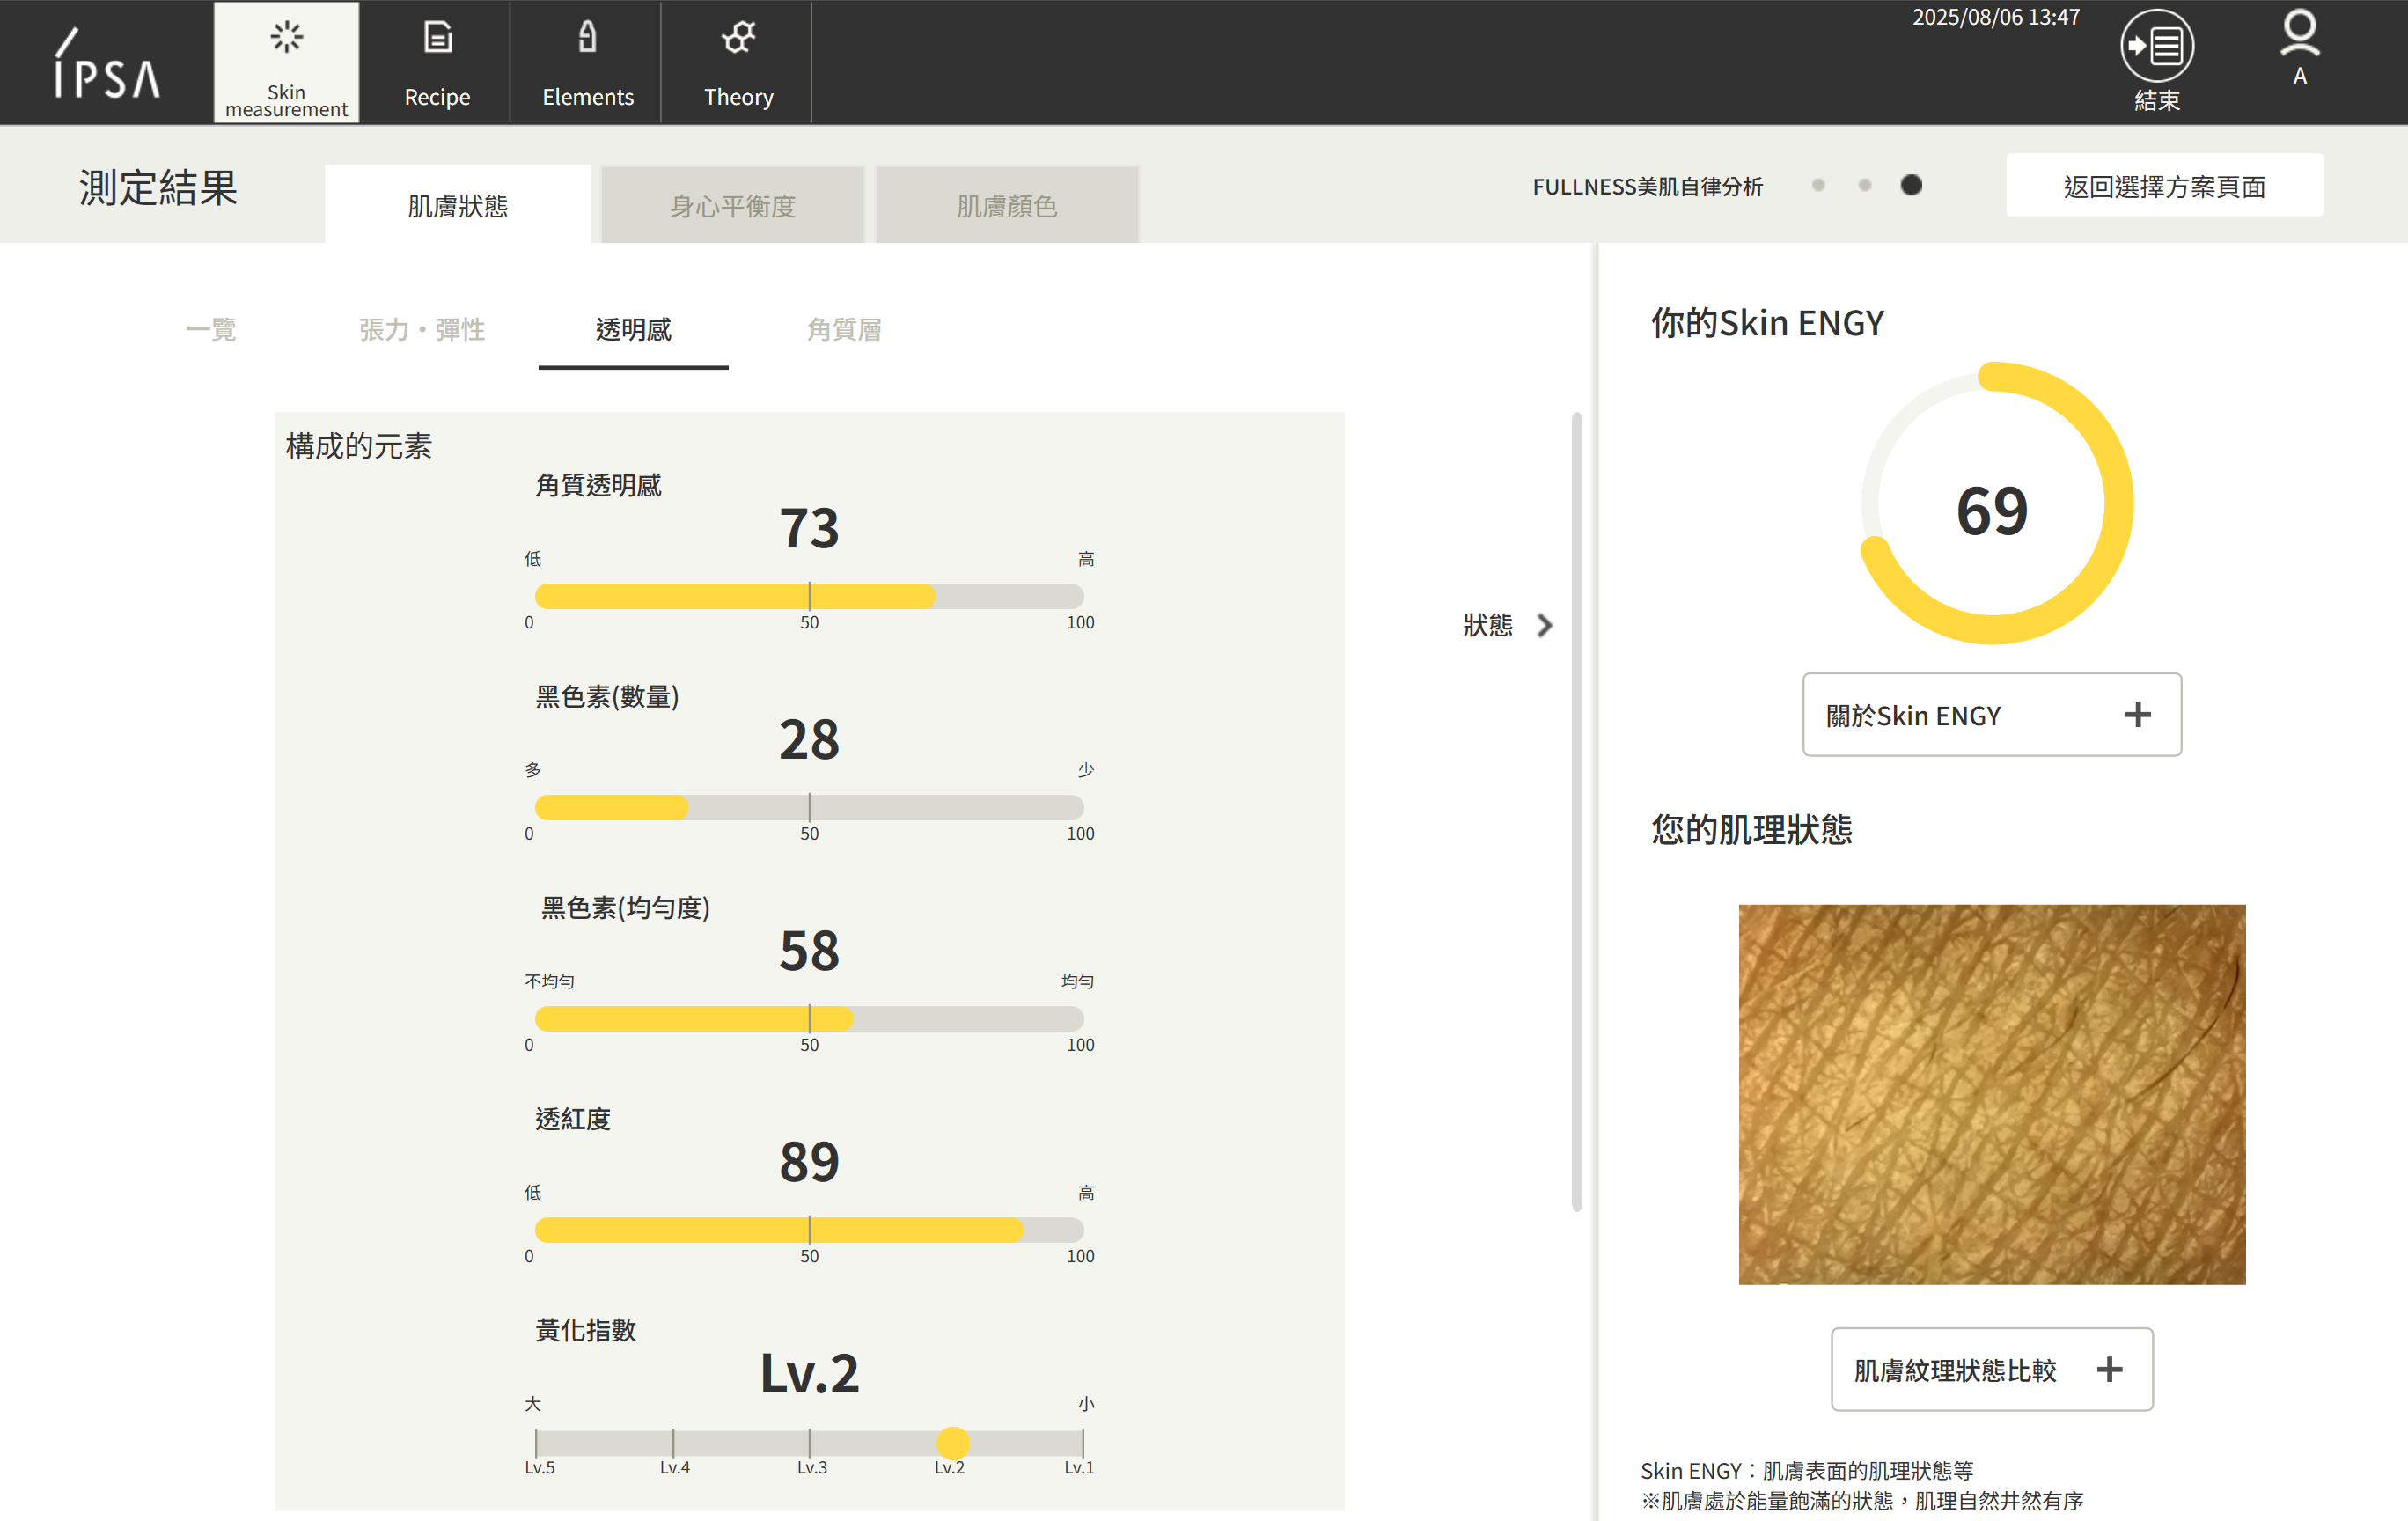Switch to 肌膚顏色 tab
This screenshot has width=2408, height=1521.
click(x=1006, y=206)
